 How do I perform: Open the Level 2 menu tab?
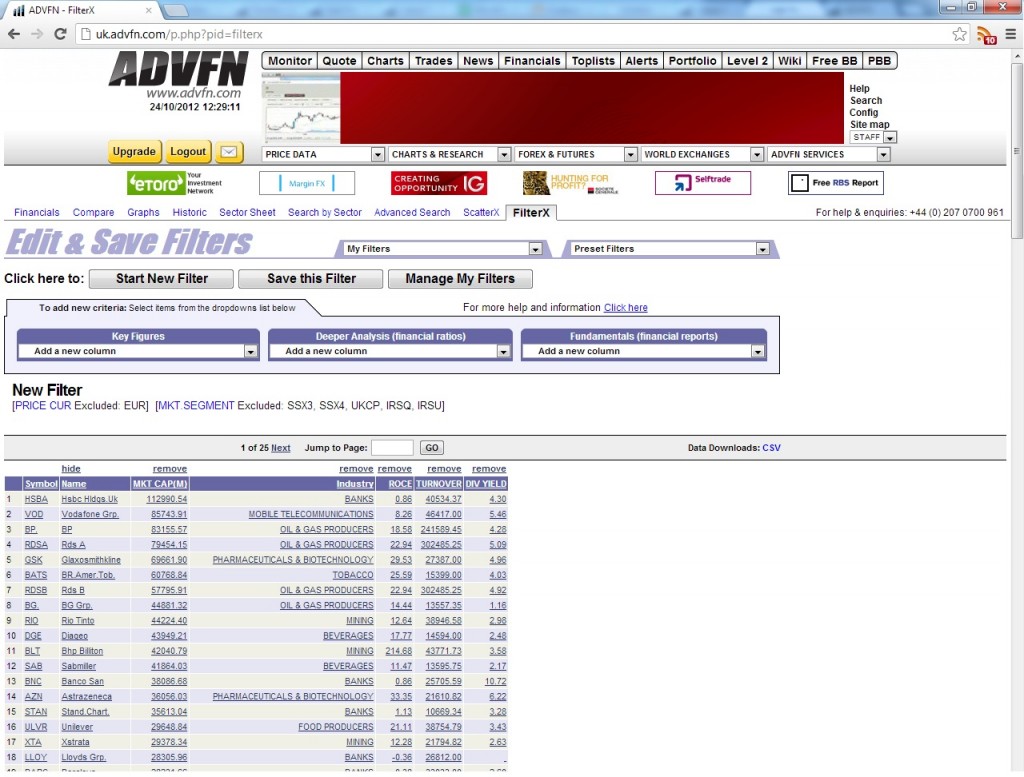[x=747, y=61]
